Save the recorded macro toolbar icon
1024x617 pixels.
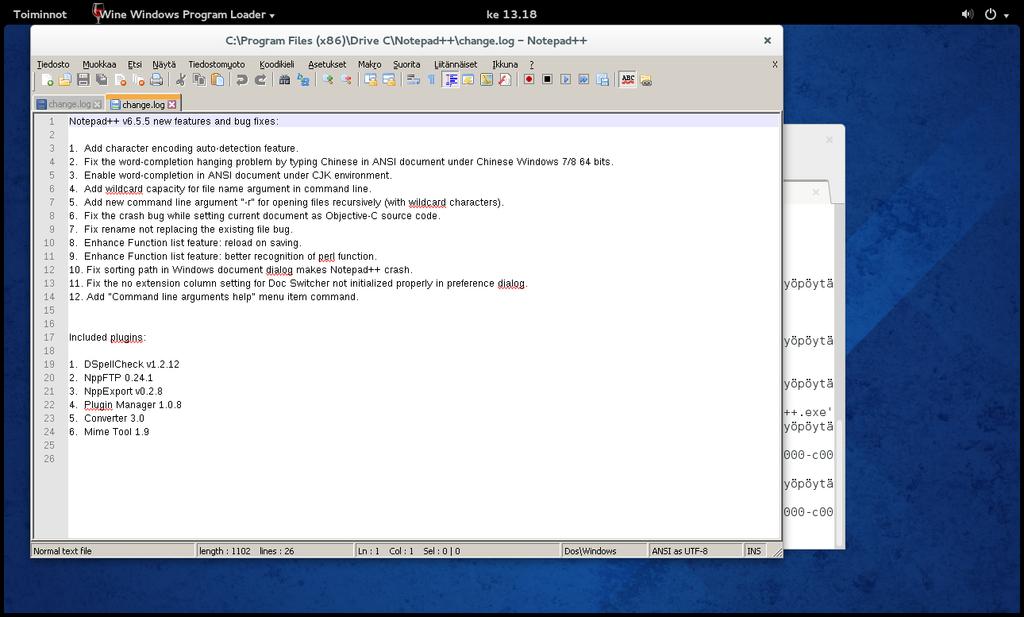[x=602, y=80]
